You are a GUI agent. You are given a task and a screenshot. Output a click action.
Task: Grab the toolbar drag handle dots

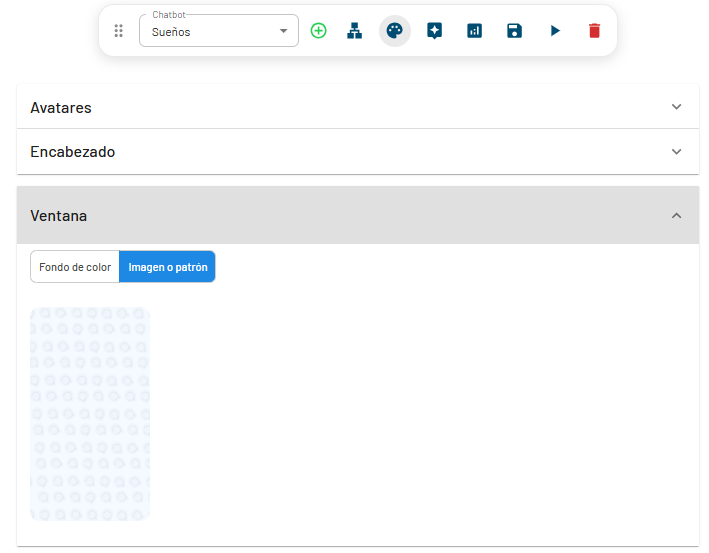119,31
